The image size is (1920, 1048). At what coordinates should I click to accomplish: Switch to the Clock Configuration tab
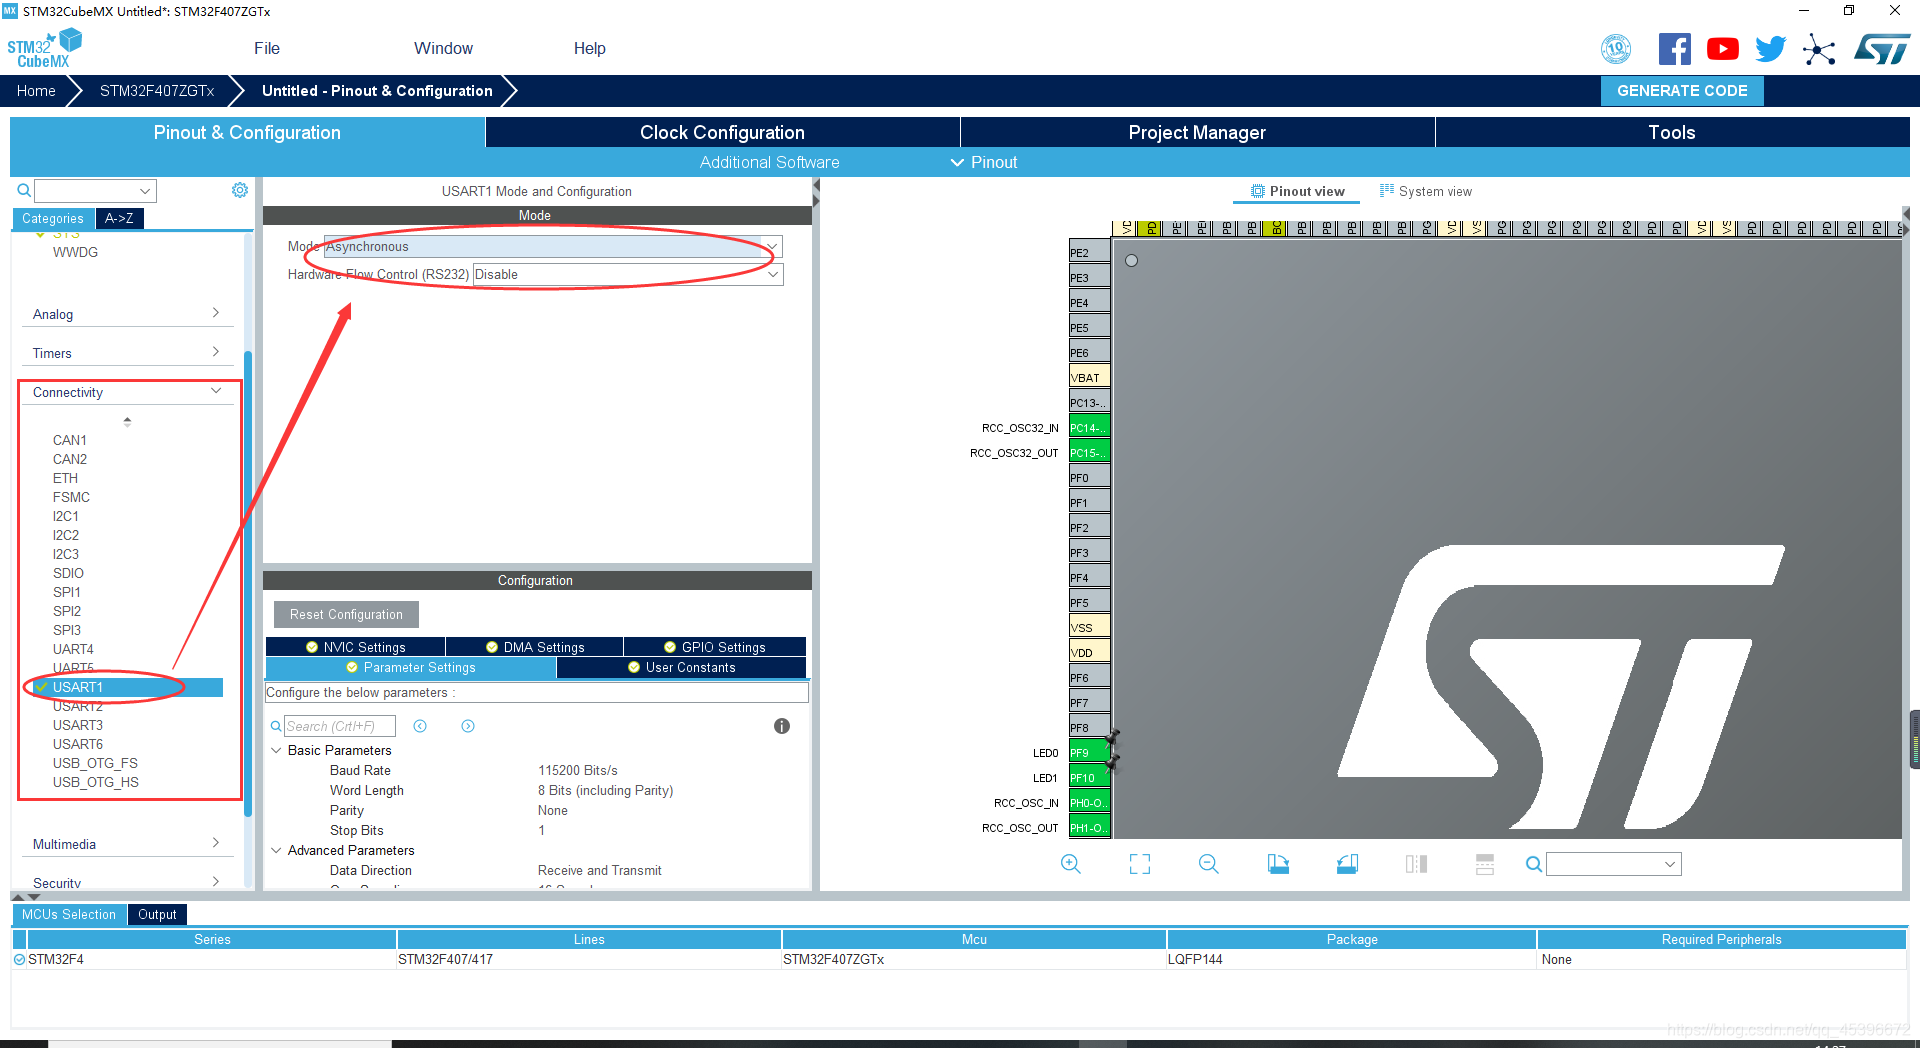click(722, 132)
